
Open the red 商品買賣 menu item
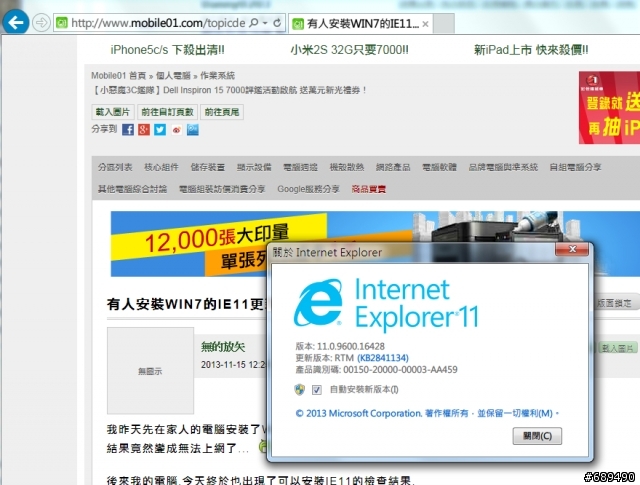coord(369,189)
